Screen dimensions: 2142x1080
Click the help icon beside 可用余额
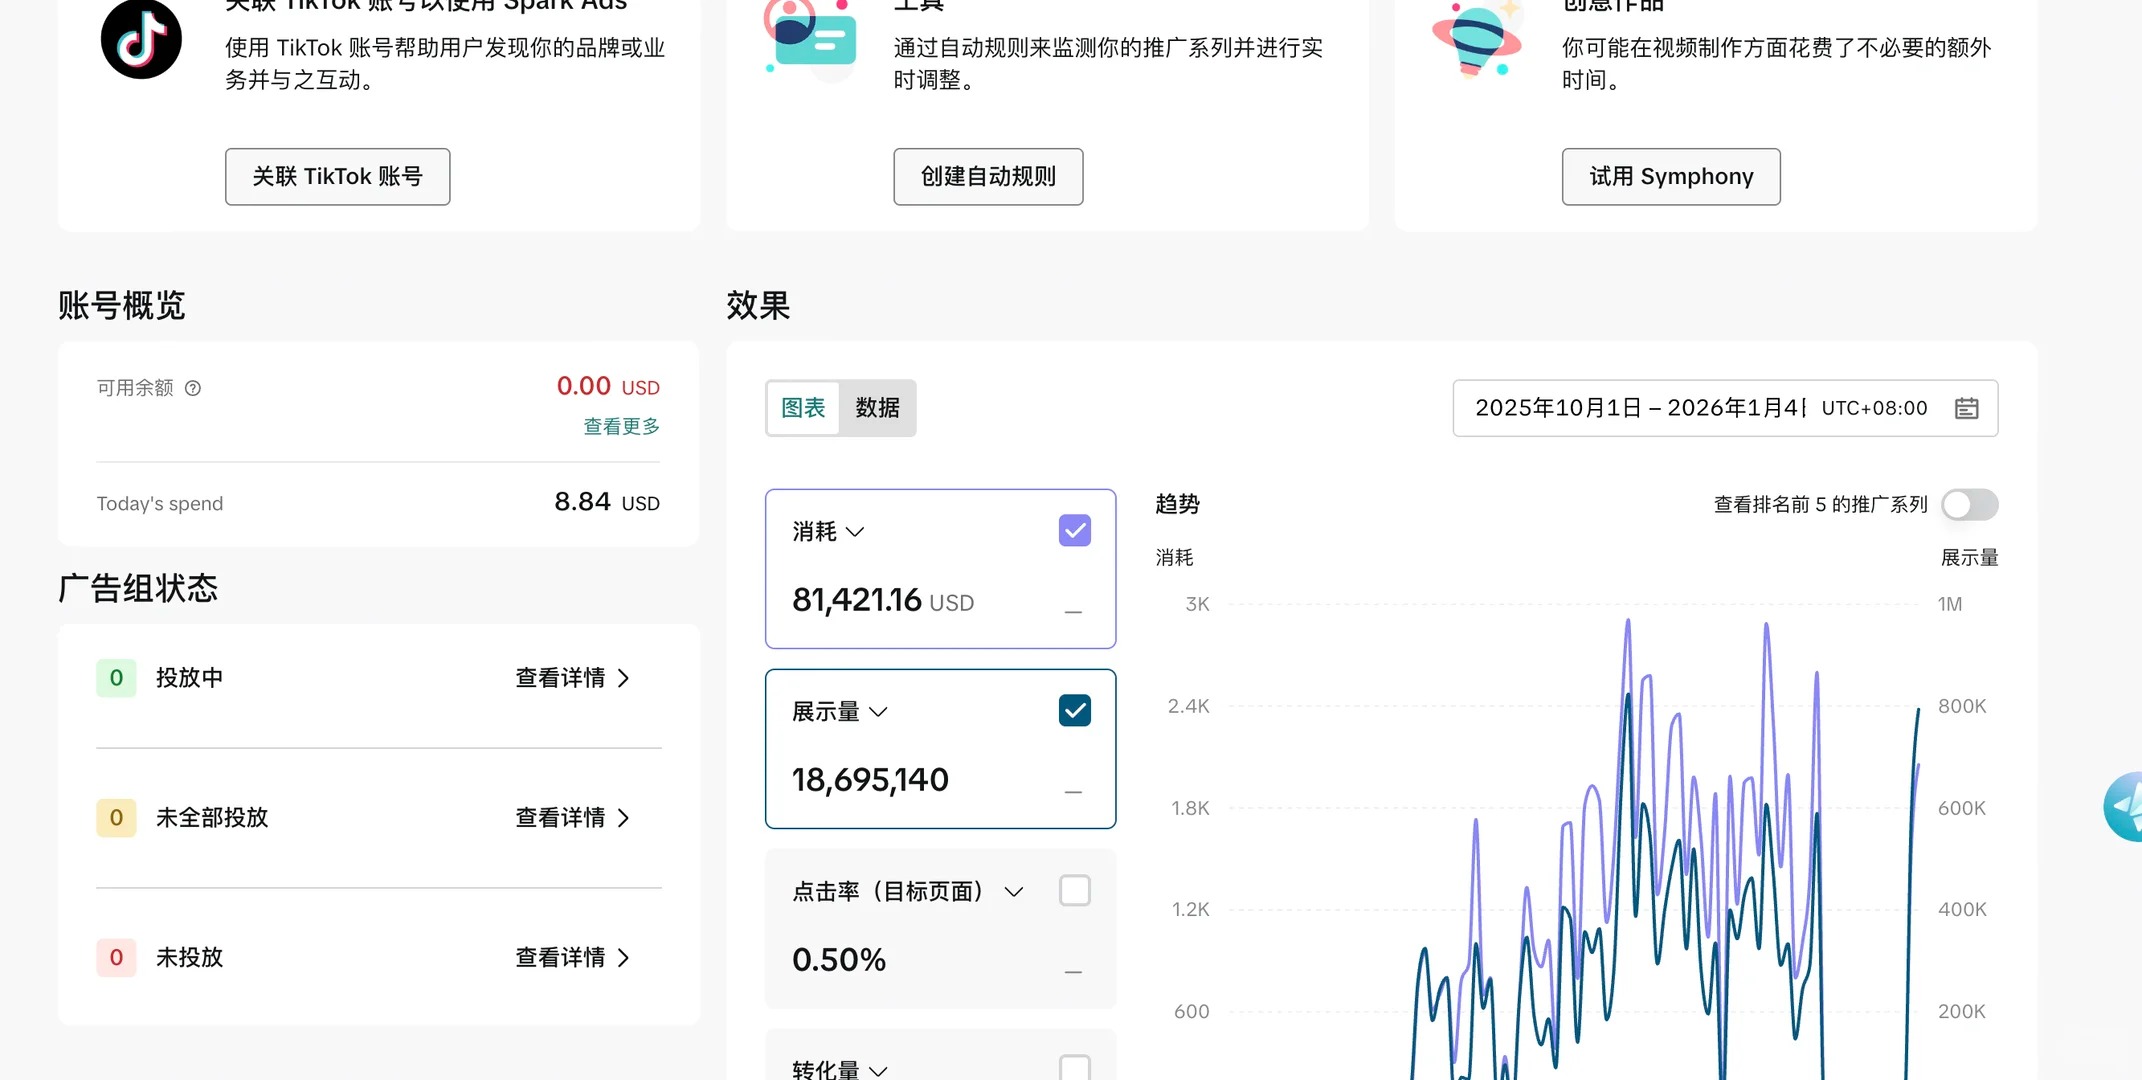[x=193, y=388]
